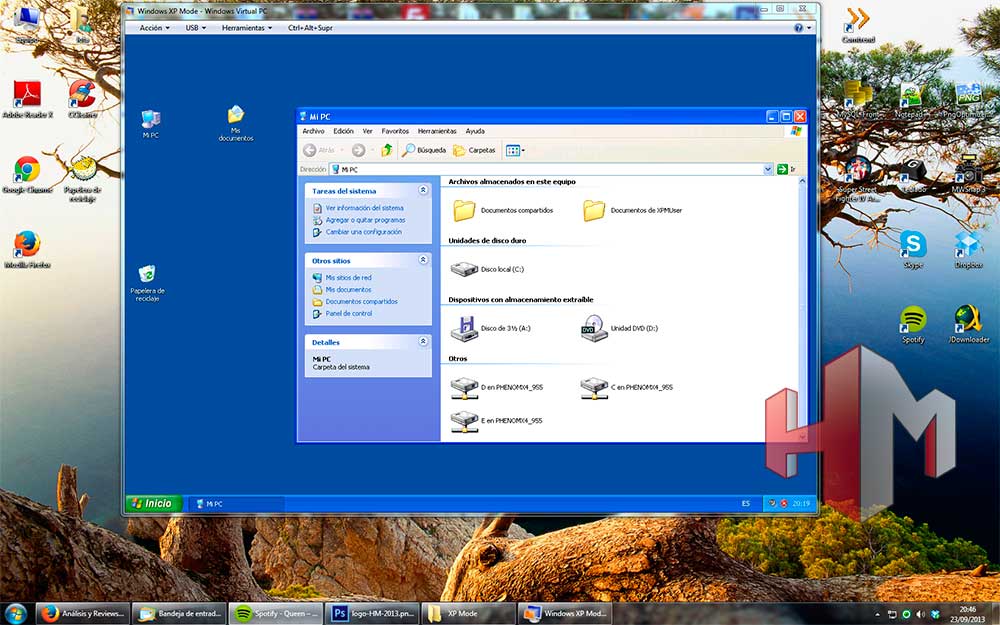Switch to logo-HM-2013 Photoshop taskbar button
Image resolution: width=1000 pixels, height=625 pixels.
[372, 614]
